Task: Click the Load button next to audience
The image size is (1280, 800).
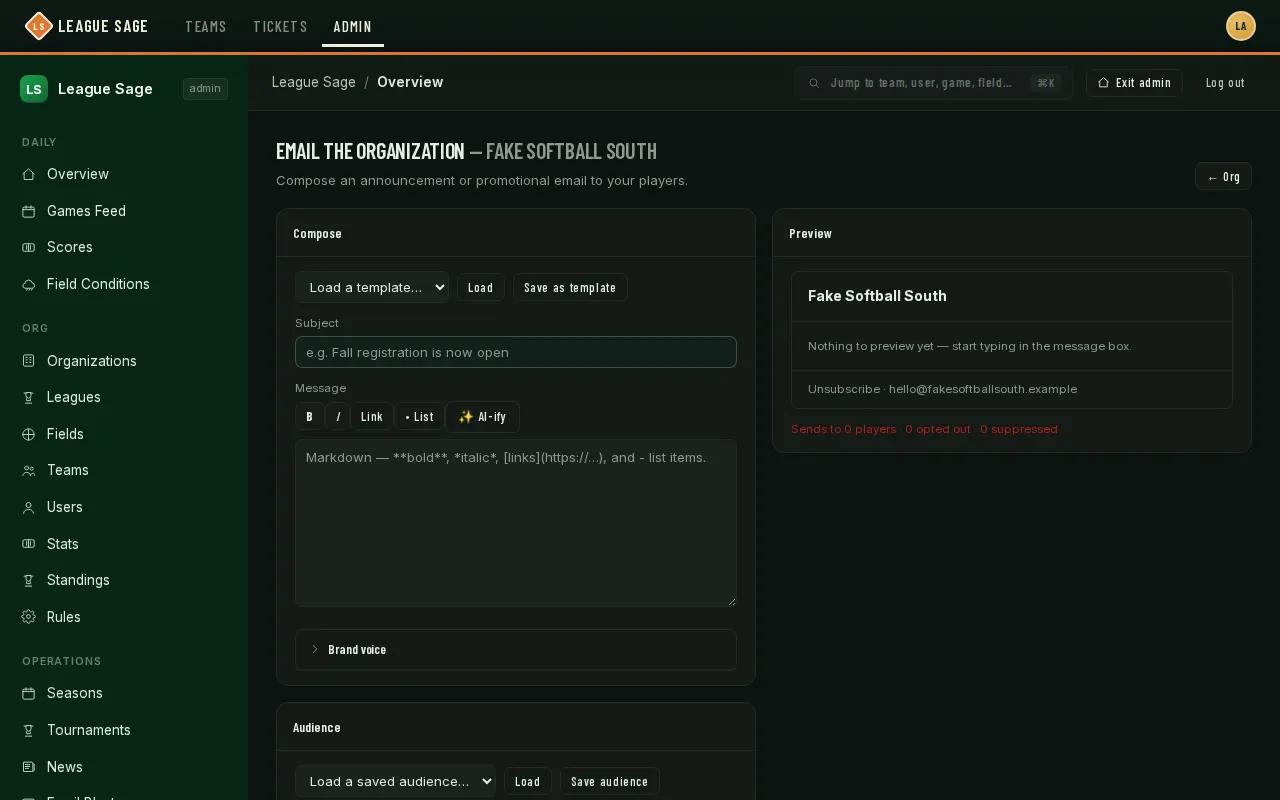Action: click(528, 781)
